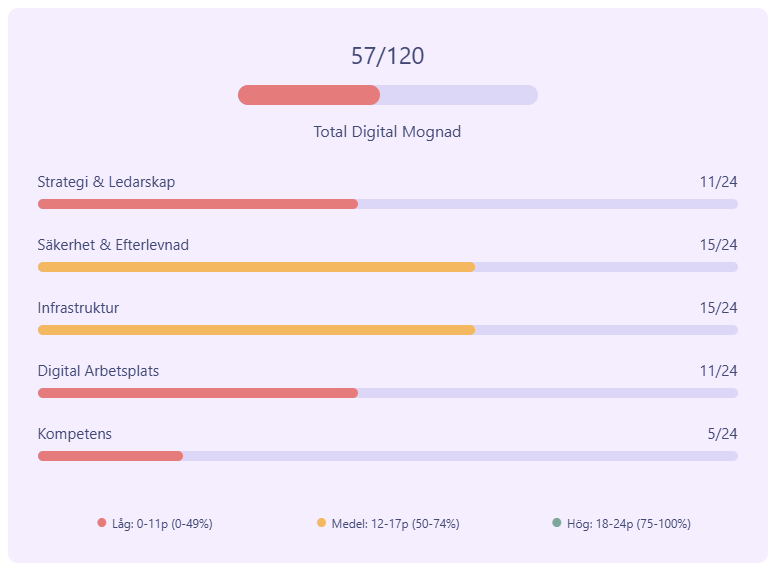773x567 pixels.
Task: Click the Digital Arbetsplats progress bar
Action: 387,393
